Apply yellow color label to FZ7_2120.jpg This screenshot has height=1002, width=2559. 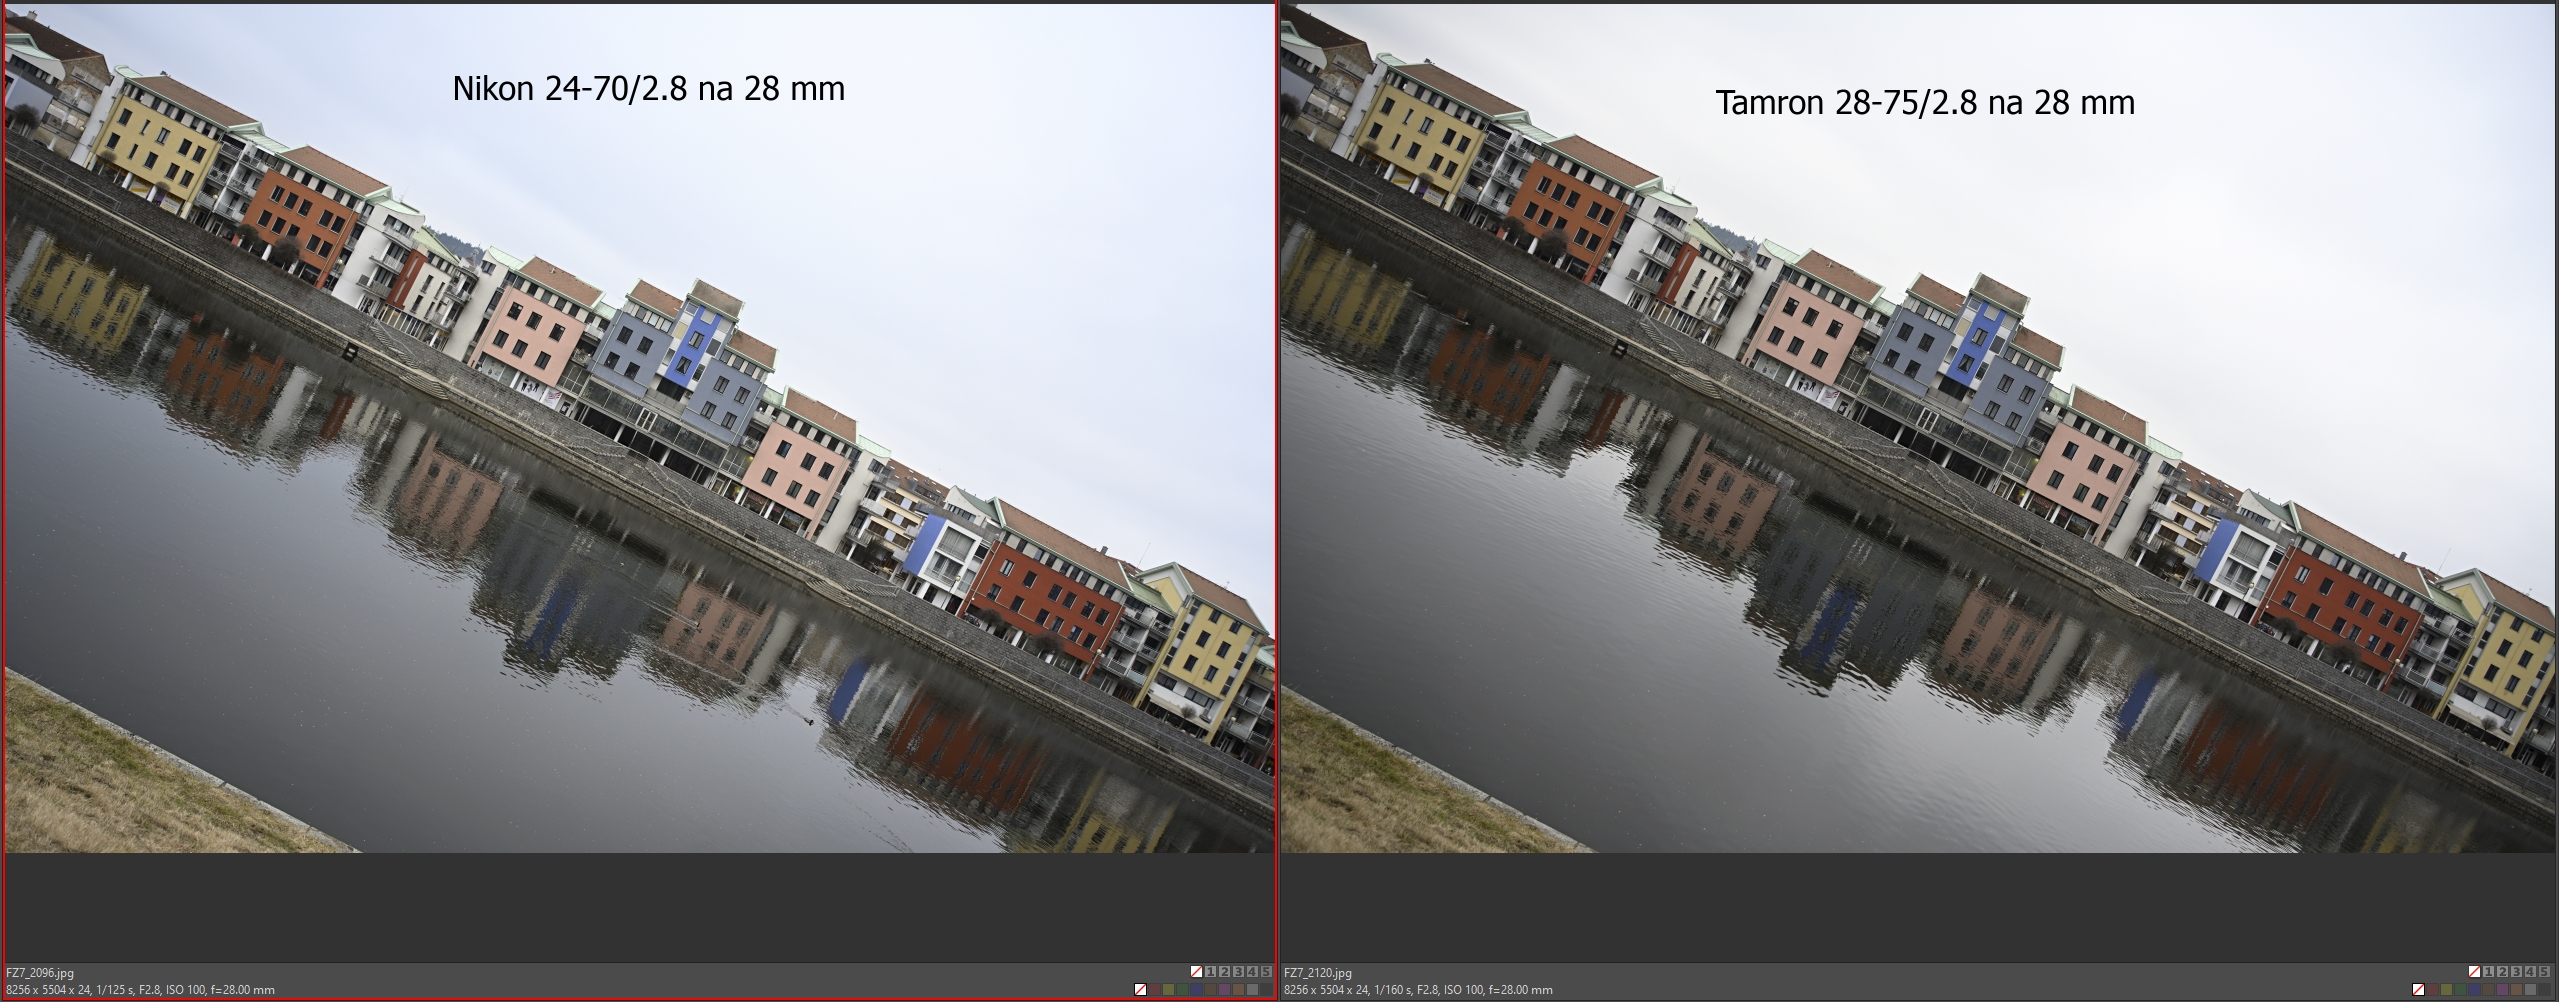click(2446, 990)
